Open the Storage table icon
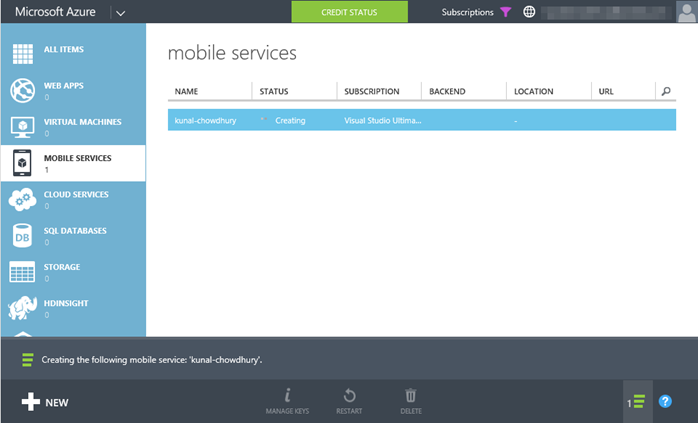Viewport: 698px width, 423px height. coord(22,272)
